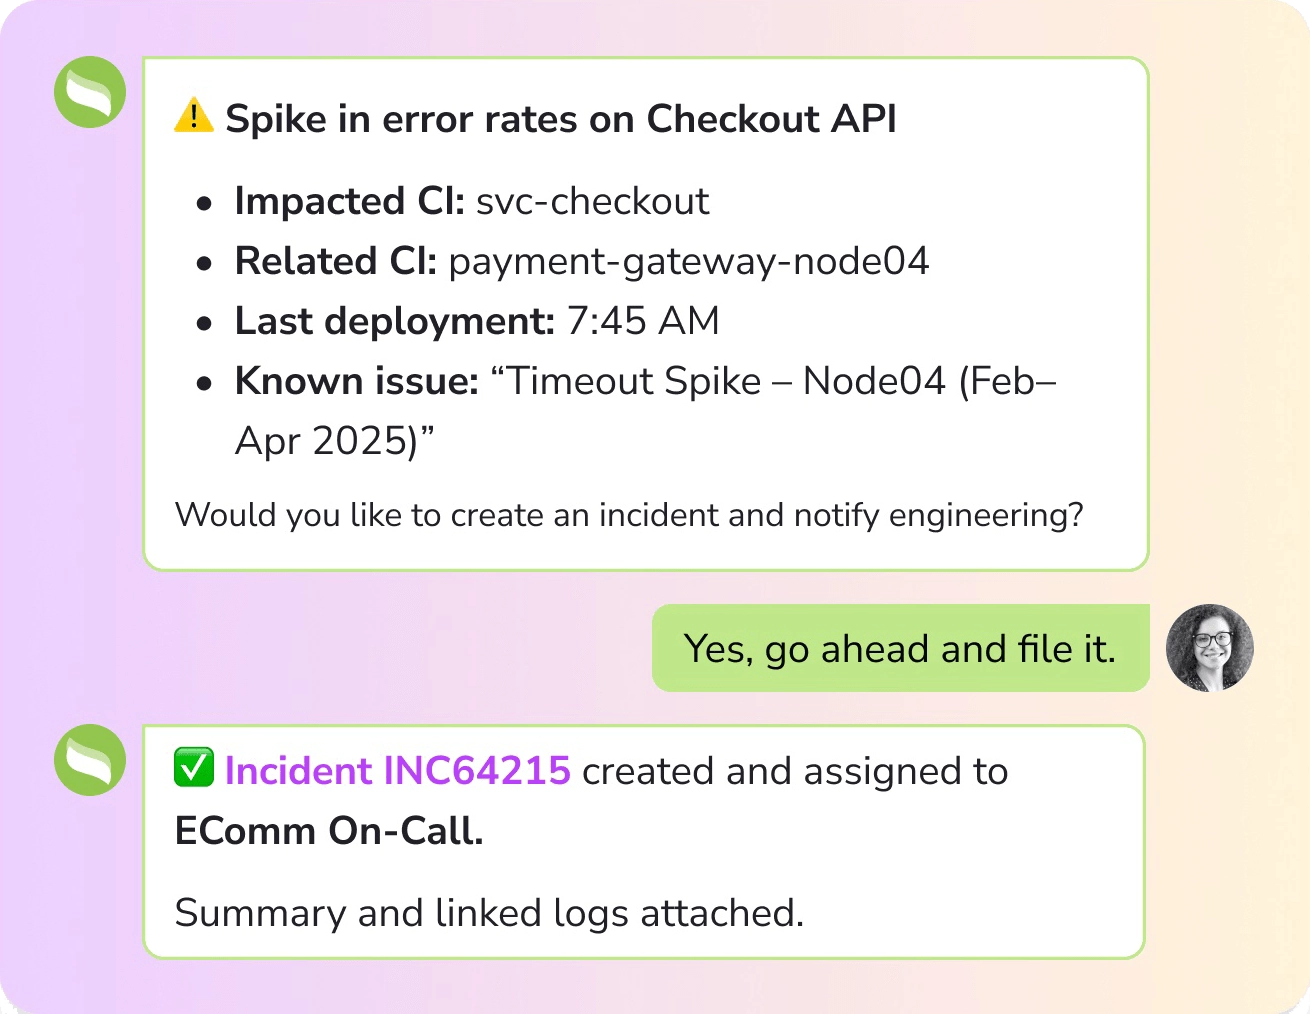Open the Incident INC64215 link

[398, 771]
